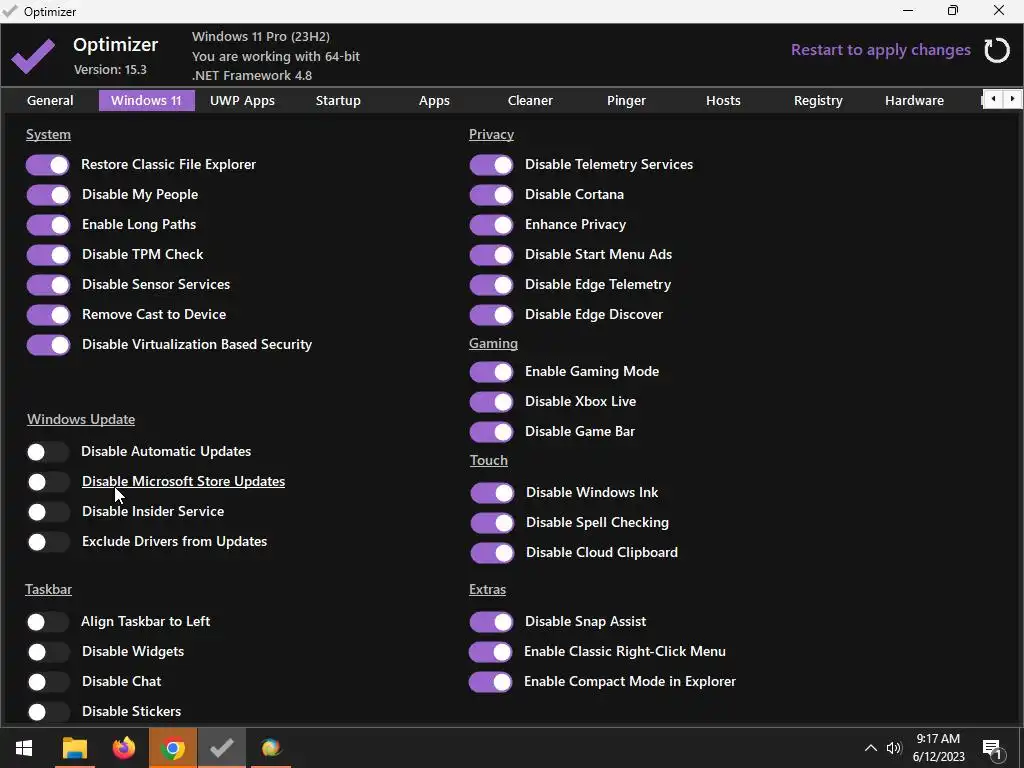The width and height of the screenshot is (1024, 768).
Task: Toggle Disable TPM Check
Action: tap(48, 255)
